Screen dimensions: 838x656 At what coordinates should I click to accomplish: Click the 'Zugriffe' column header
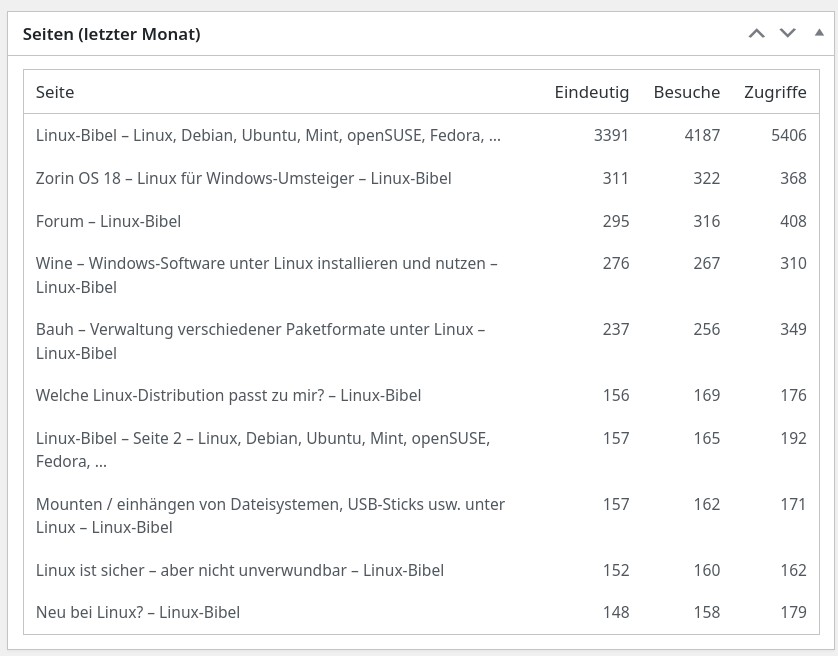click(x=775, y=92)
